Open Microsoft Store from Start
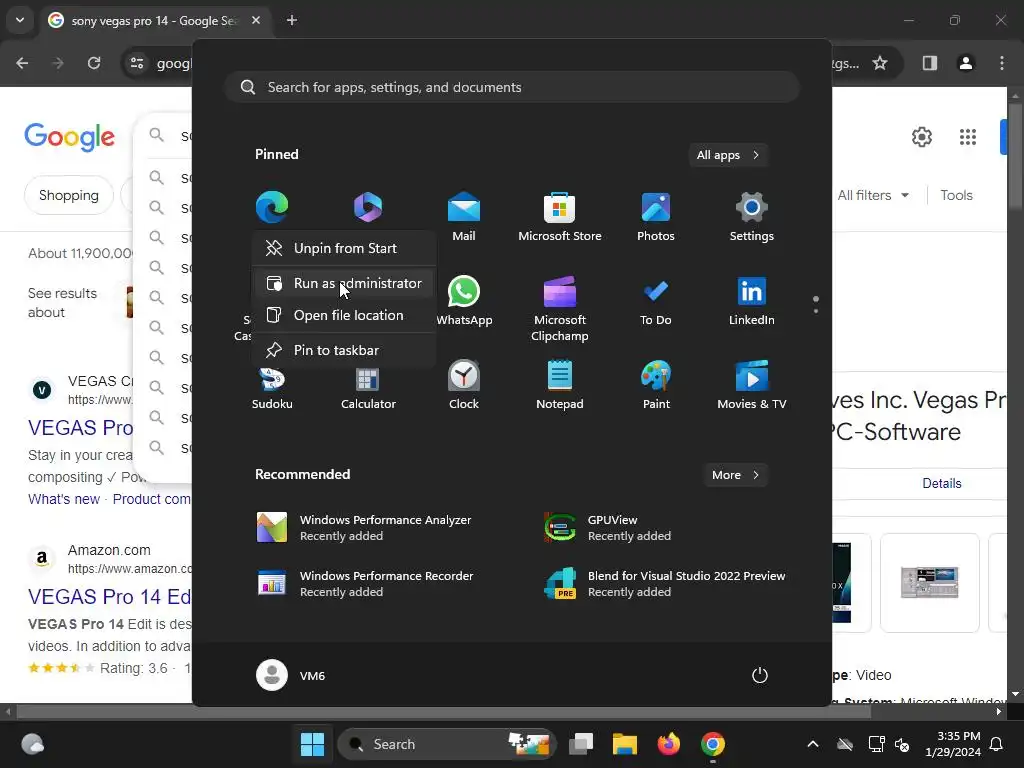 (560, 217)
